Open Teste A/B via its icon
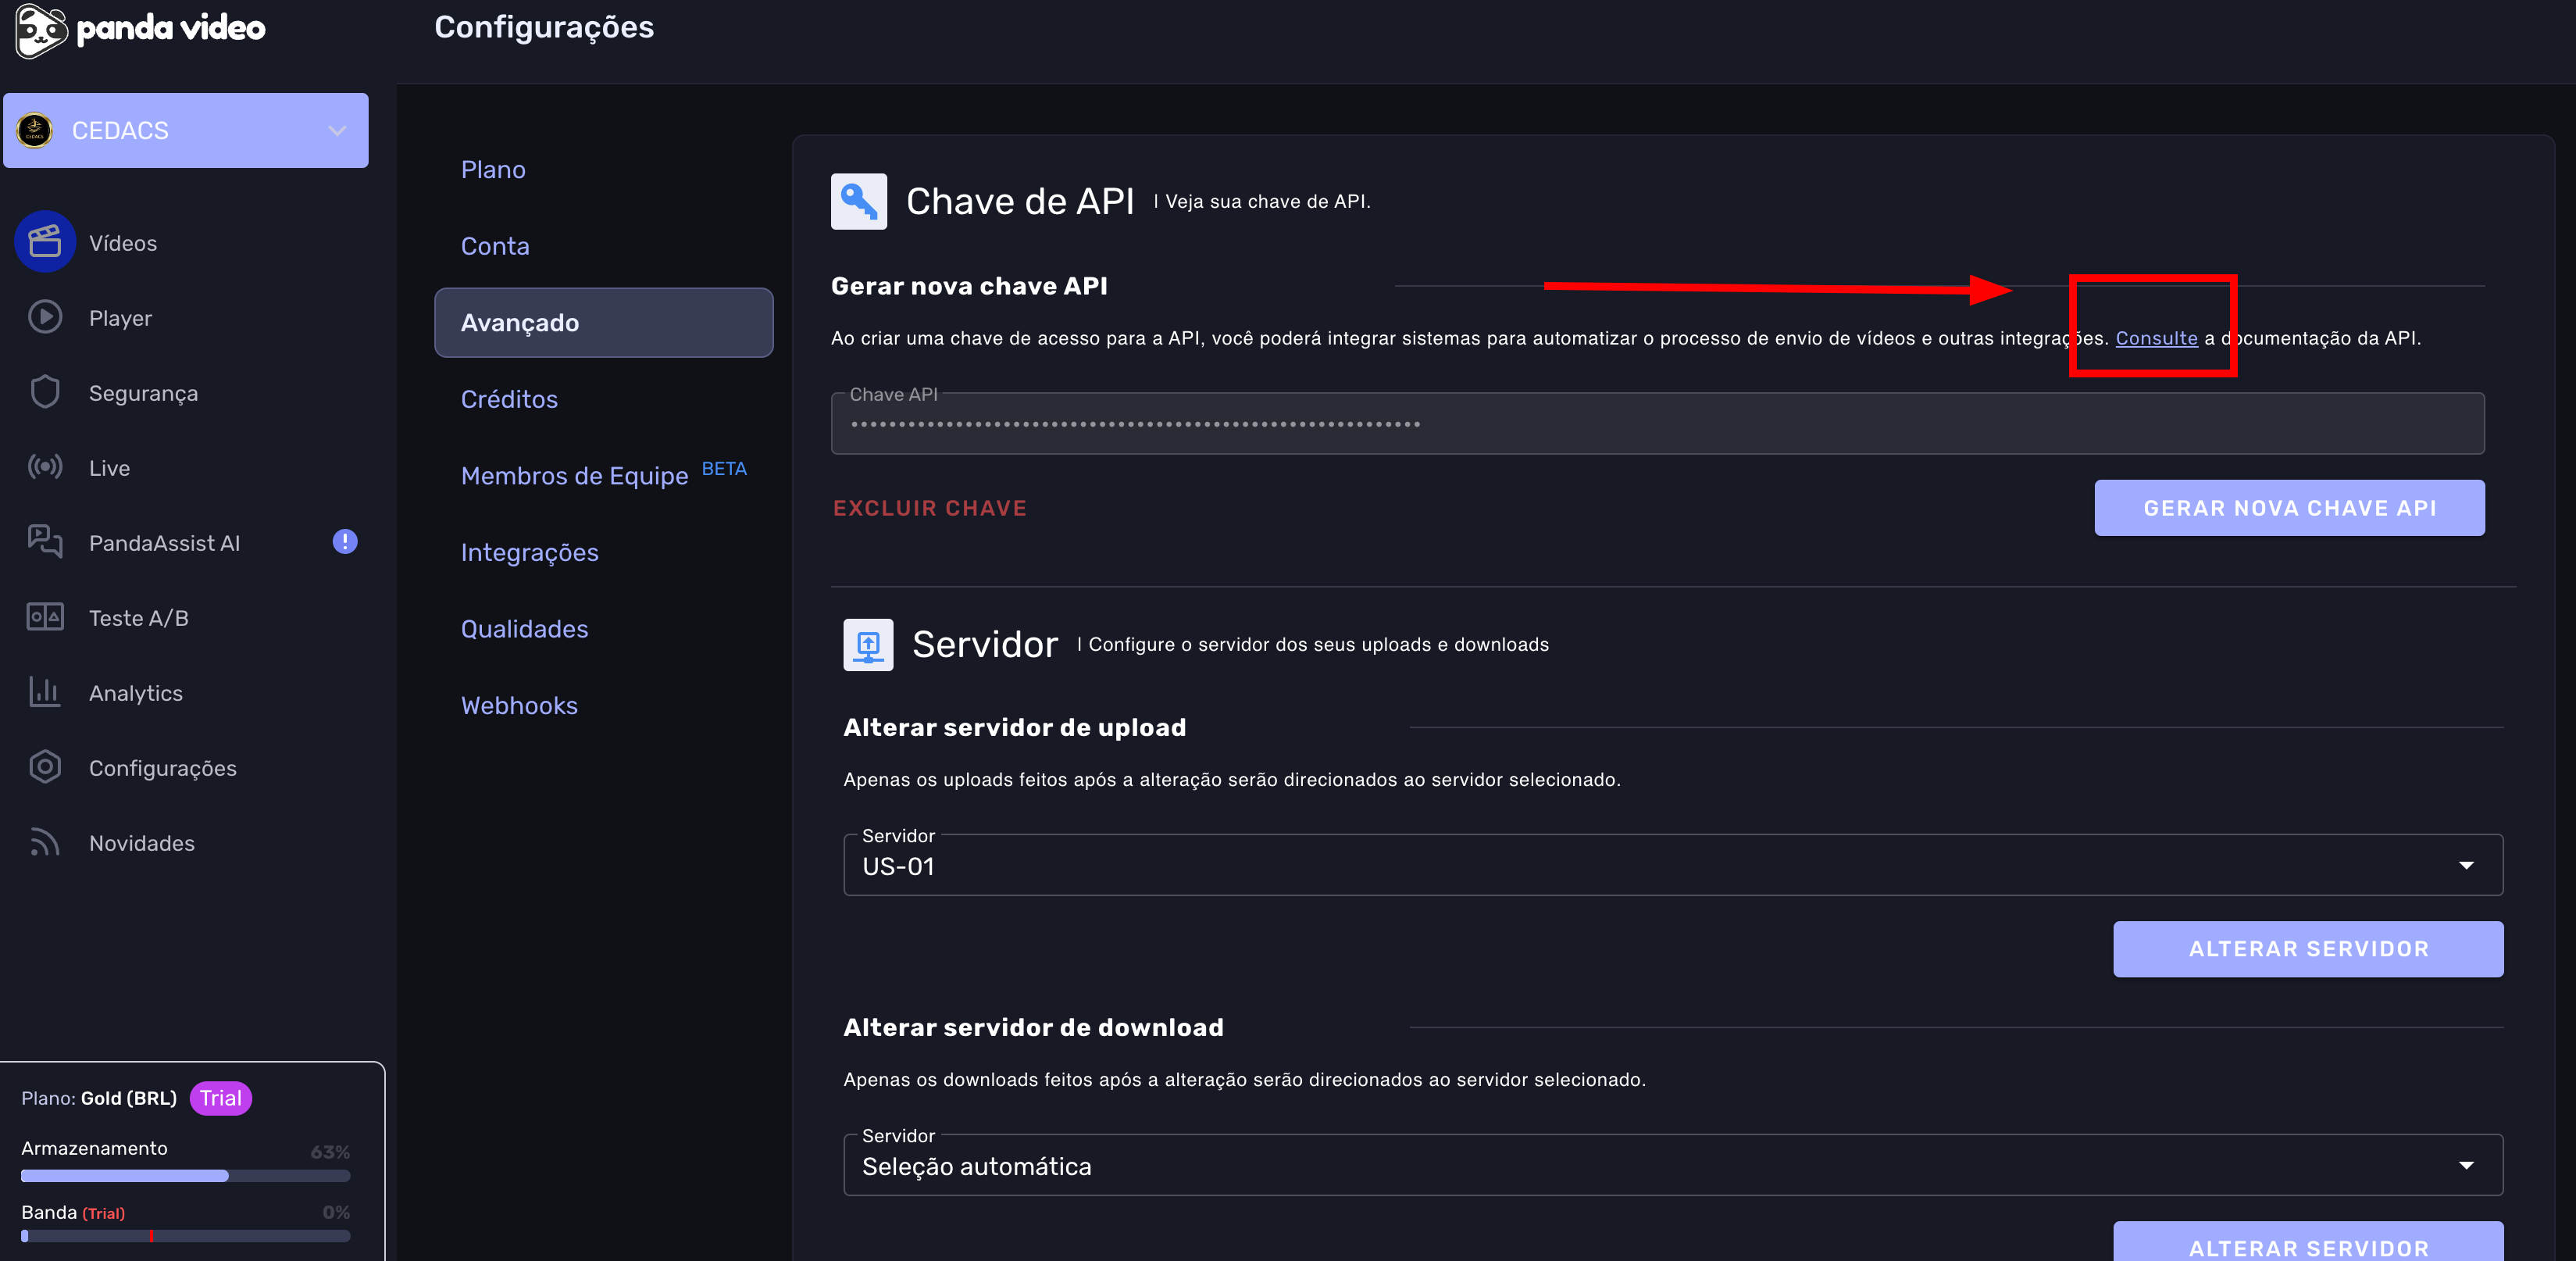This screenshot has width=2576, height=1261. click(45, 617)
